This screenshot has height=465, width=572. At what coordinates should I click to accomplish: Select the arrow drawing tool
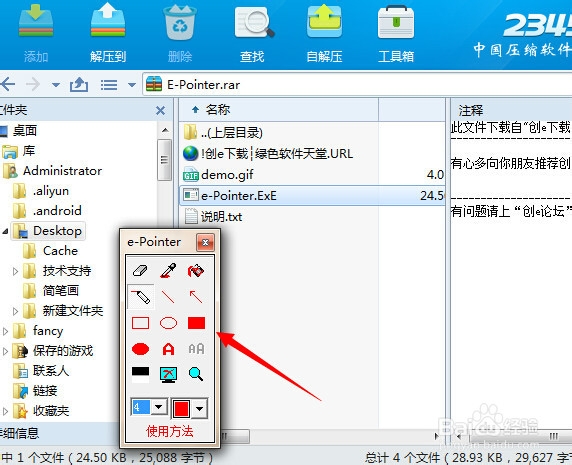point(196,297)
